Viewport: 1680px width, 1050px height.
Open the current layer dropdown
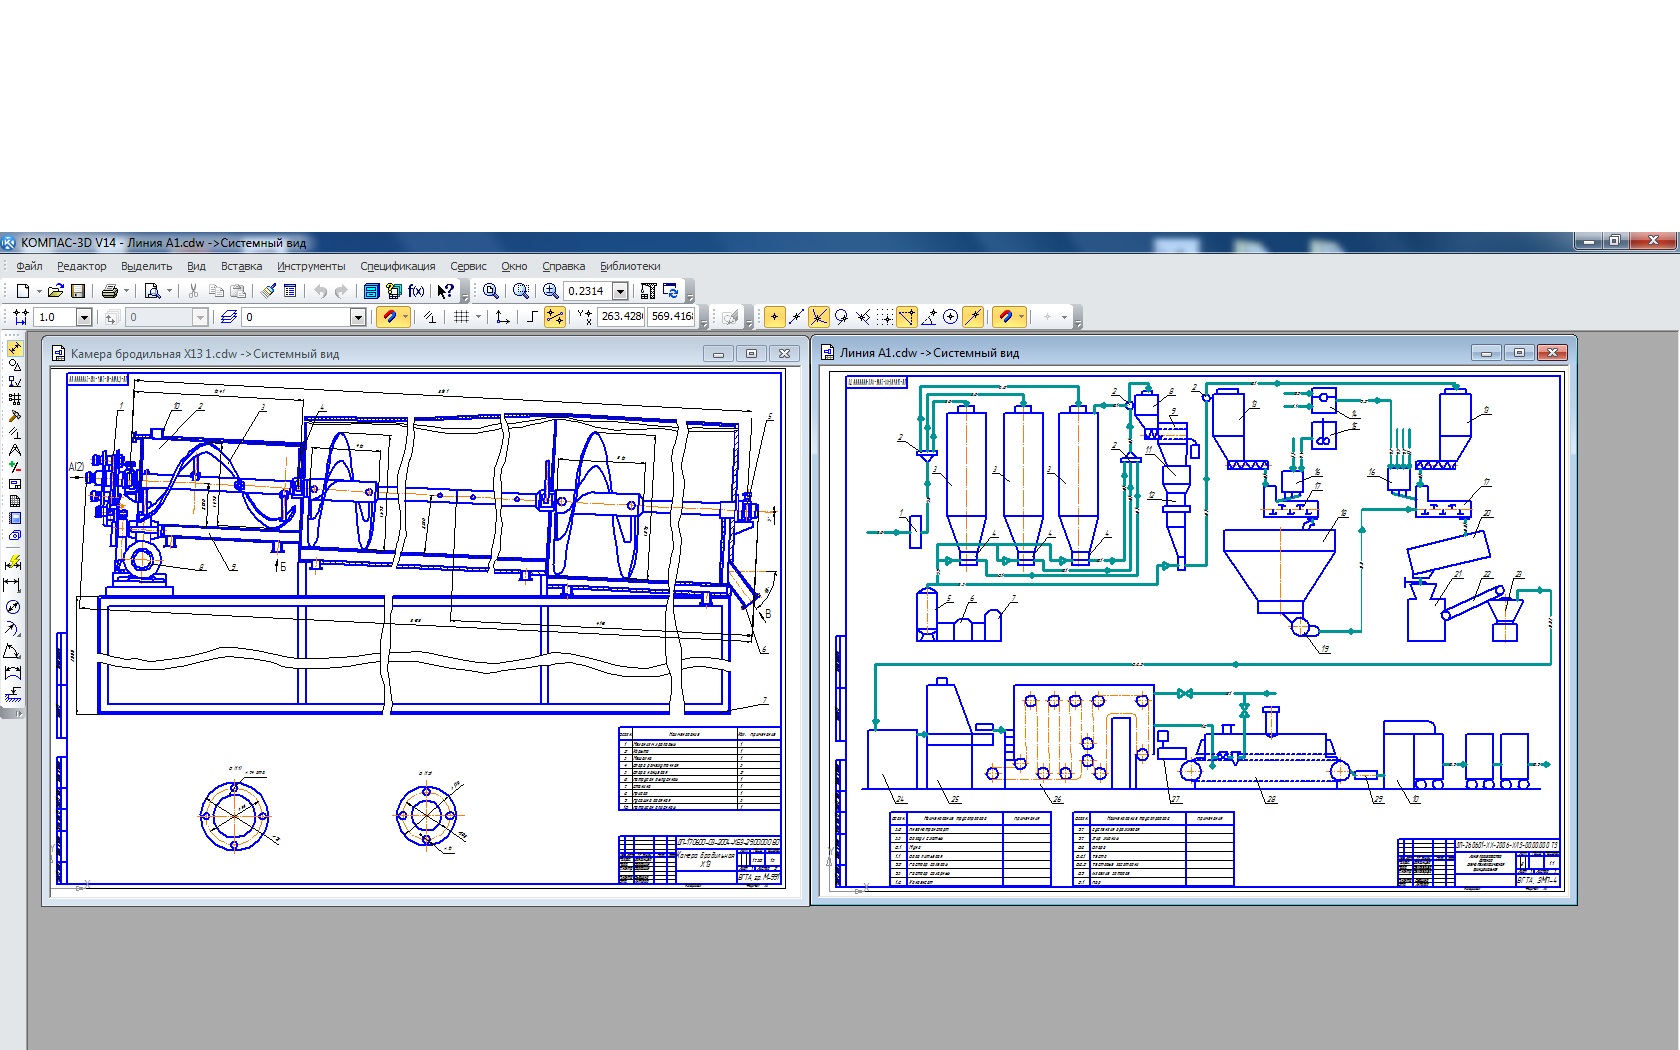click(x=358, y=317)
